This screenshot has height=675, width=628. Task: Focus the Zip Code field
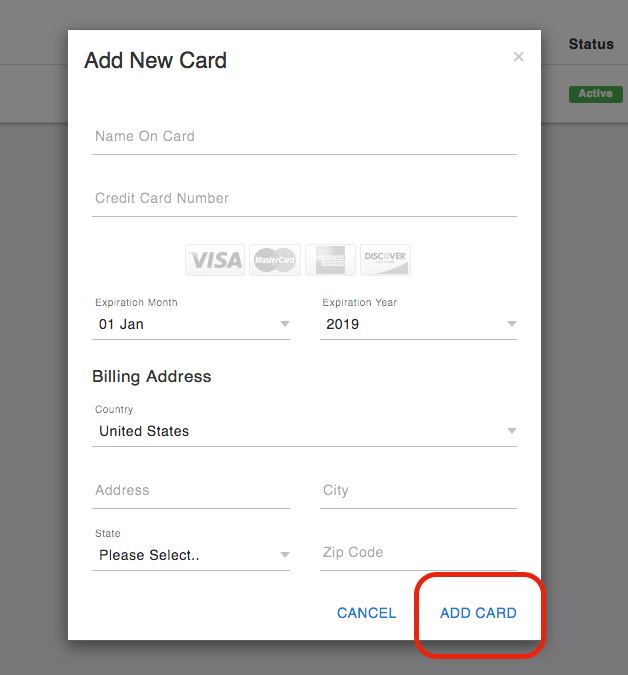(x=418, y=553)
